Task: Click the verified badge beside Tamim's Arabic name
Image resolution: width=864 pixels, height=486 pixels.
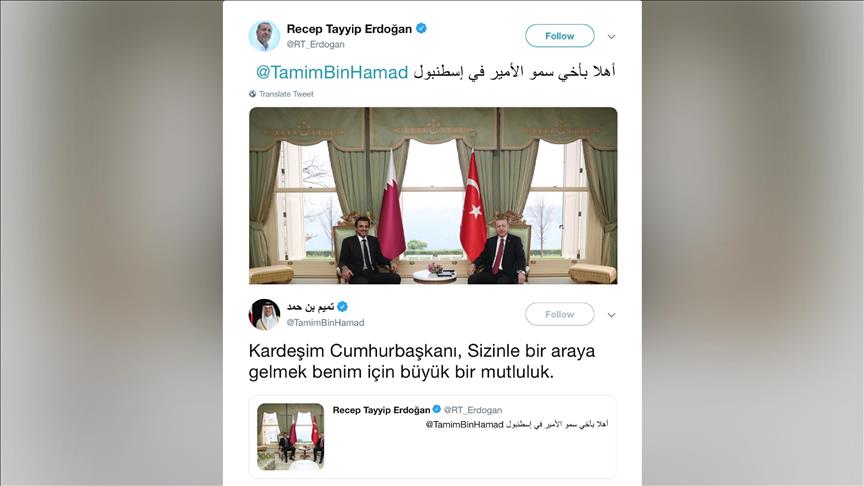Action: point(342,307)
